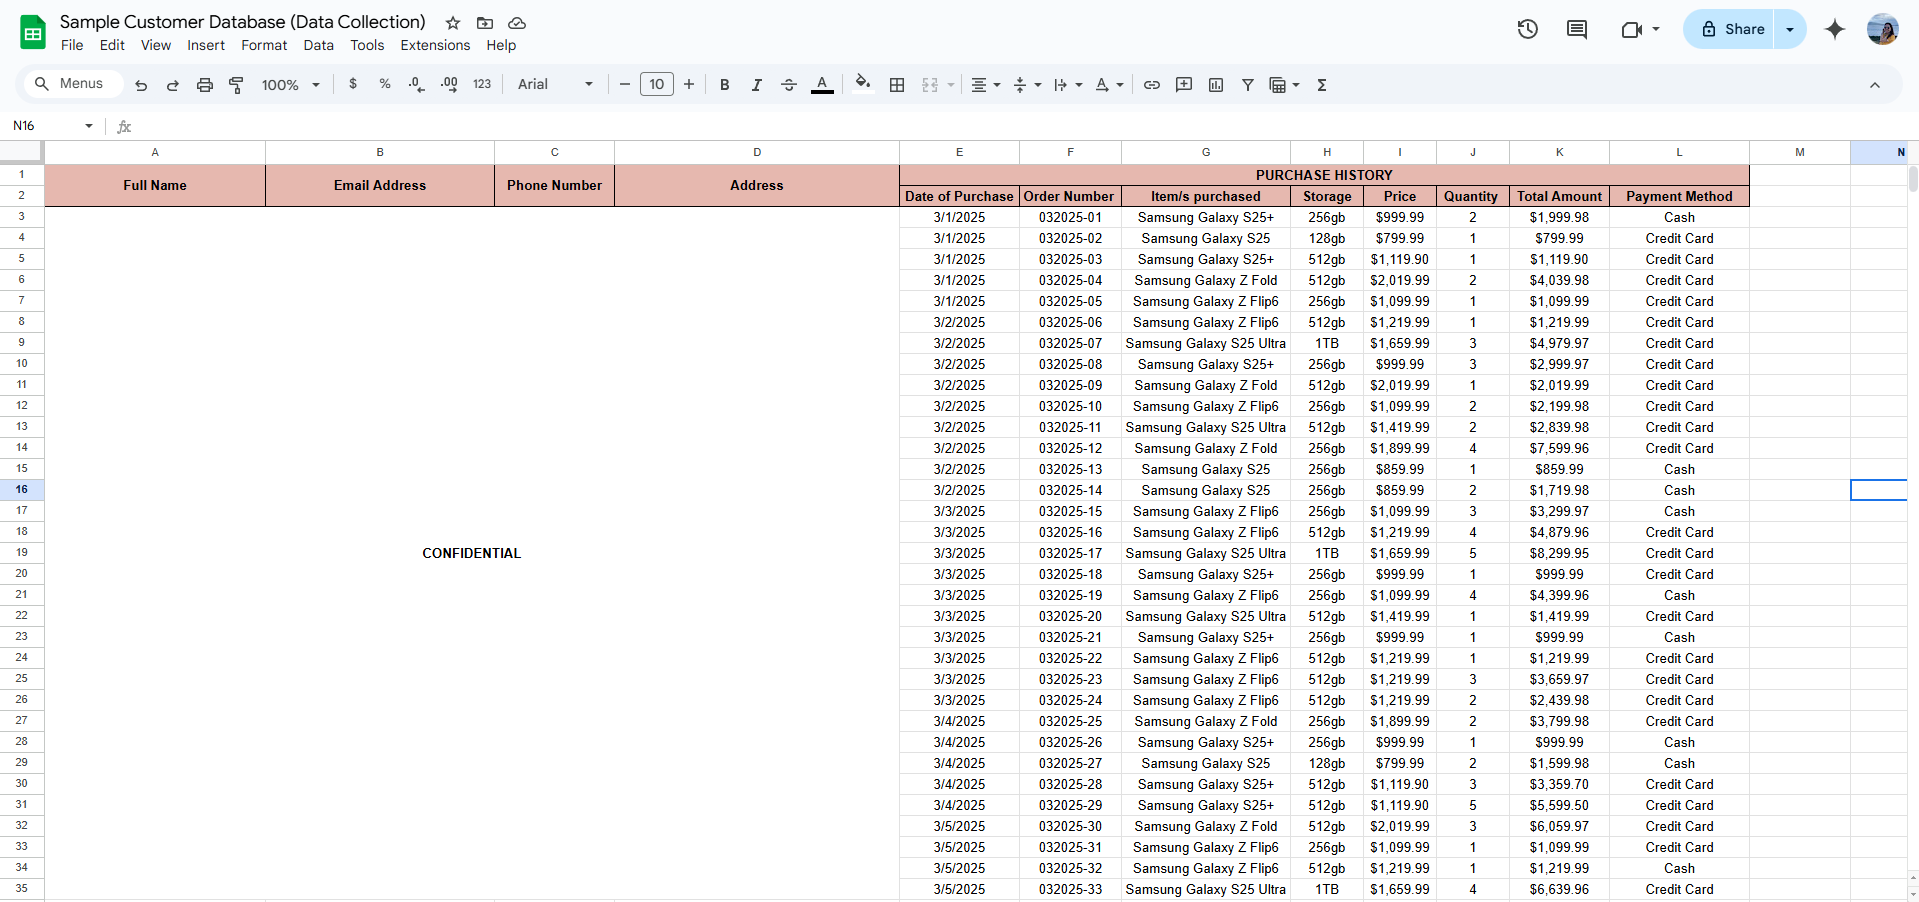This screenshot has height=902, width=1919.
Task: Click the Google Sheets home logo
Action: point(33,32)
